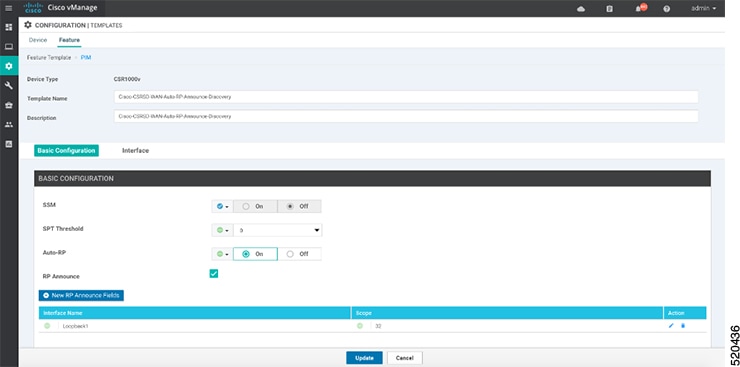The width and height of the screenshot is (740, 367).
Task: Open the tasks clipboard icon in header
Action: coord(609,9)
